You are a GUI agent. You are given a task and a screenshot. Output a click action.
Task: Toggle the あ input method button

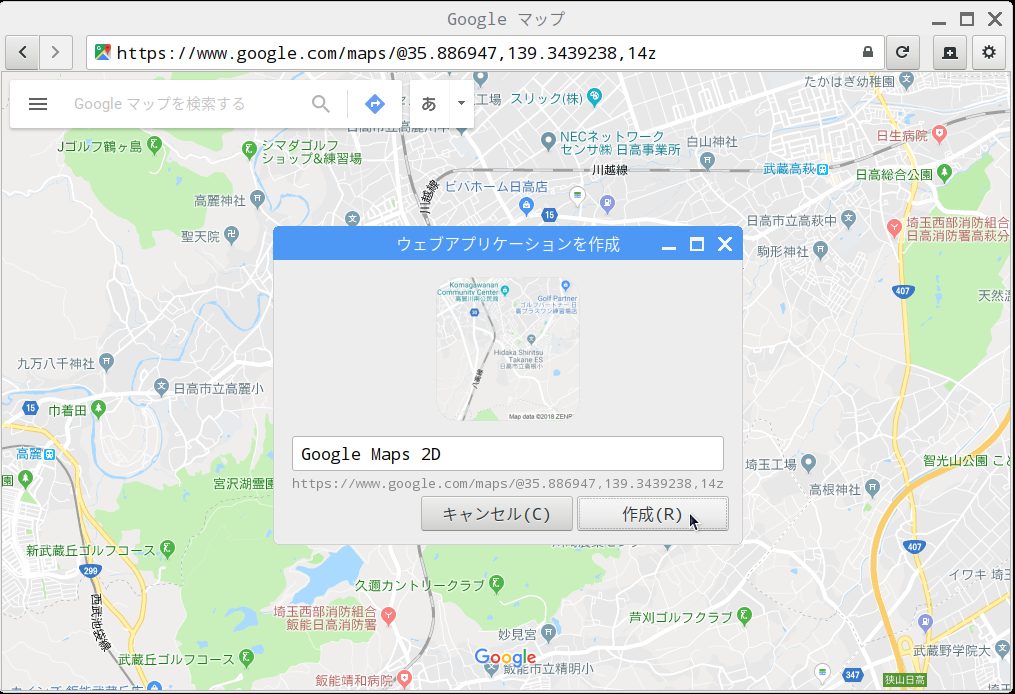(x=429, y=104)
